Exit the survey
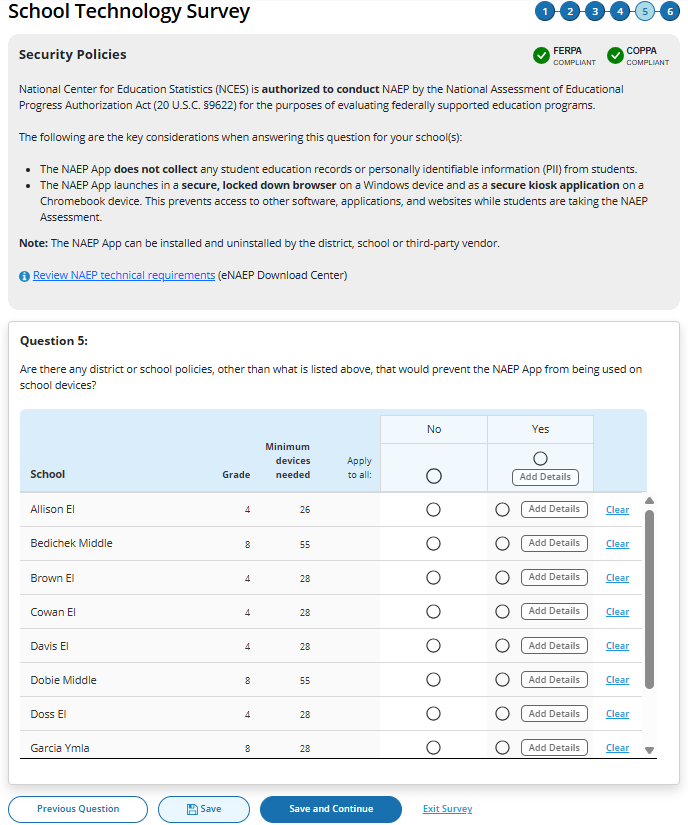The width and height of the screenshot is (688, 825). pyautogui.click(x=447, y=809)
